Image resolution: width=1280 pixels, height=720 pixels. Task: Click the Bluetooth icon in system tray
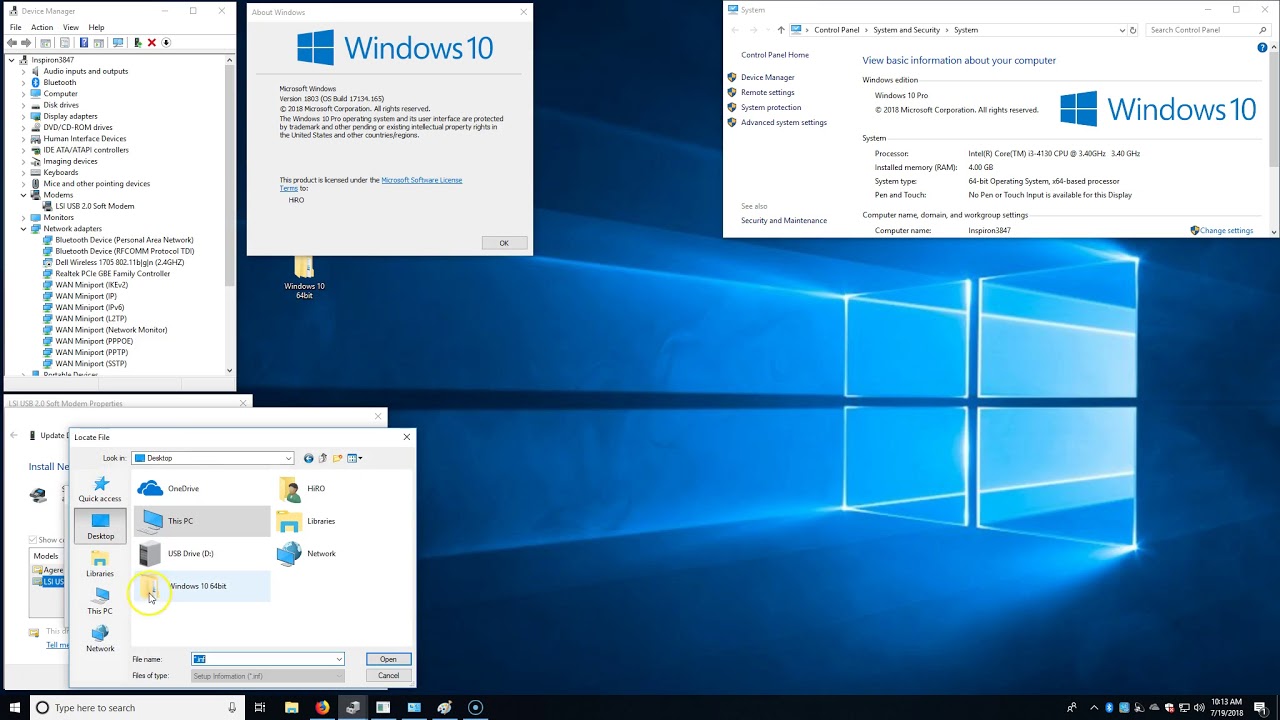[x=1110, y=707]
